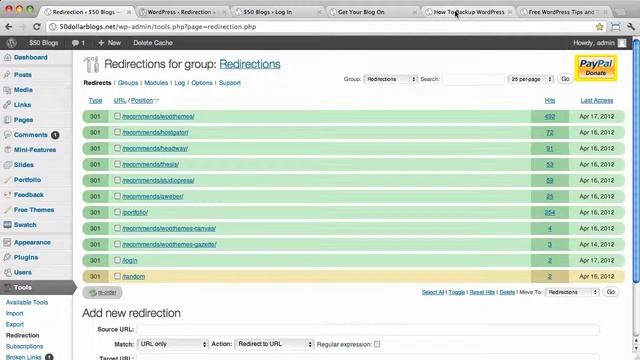Screen dimensions: 640x360
Task: Open comments bubble in admin bar
Action: click(78, 43)
